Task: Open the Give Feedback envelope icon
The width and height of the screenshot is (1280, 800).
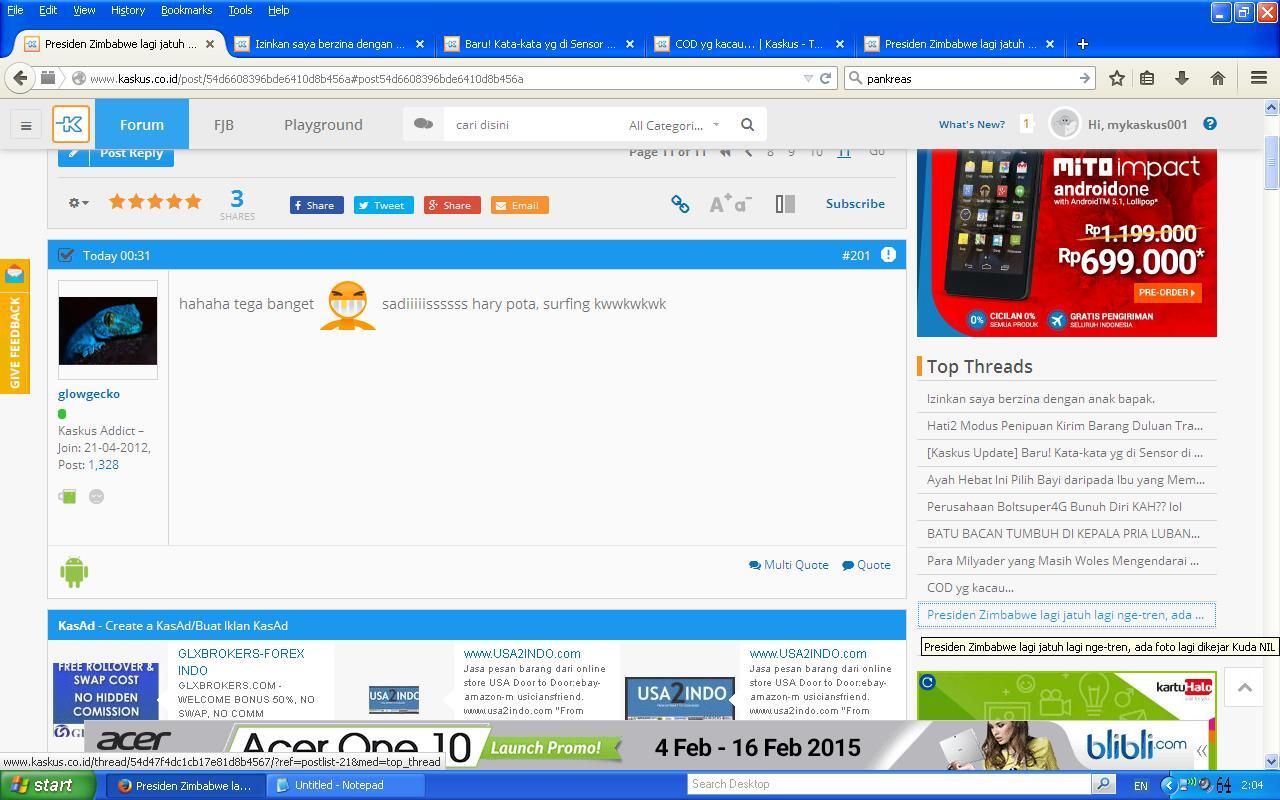Action: pos(14,274)
